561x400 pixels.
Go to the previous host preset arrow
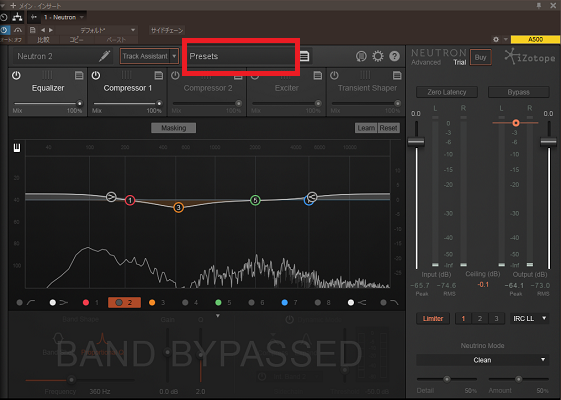pos(43,30)
